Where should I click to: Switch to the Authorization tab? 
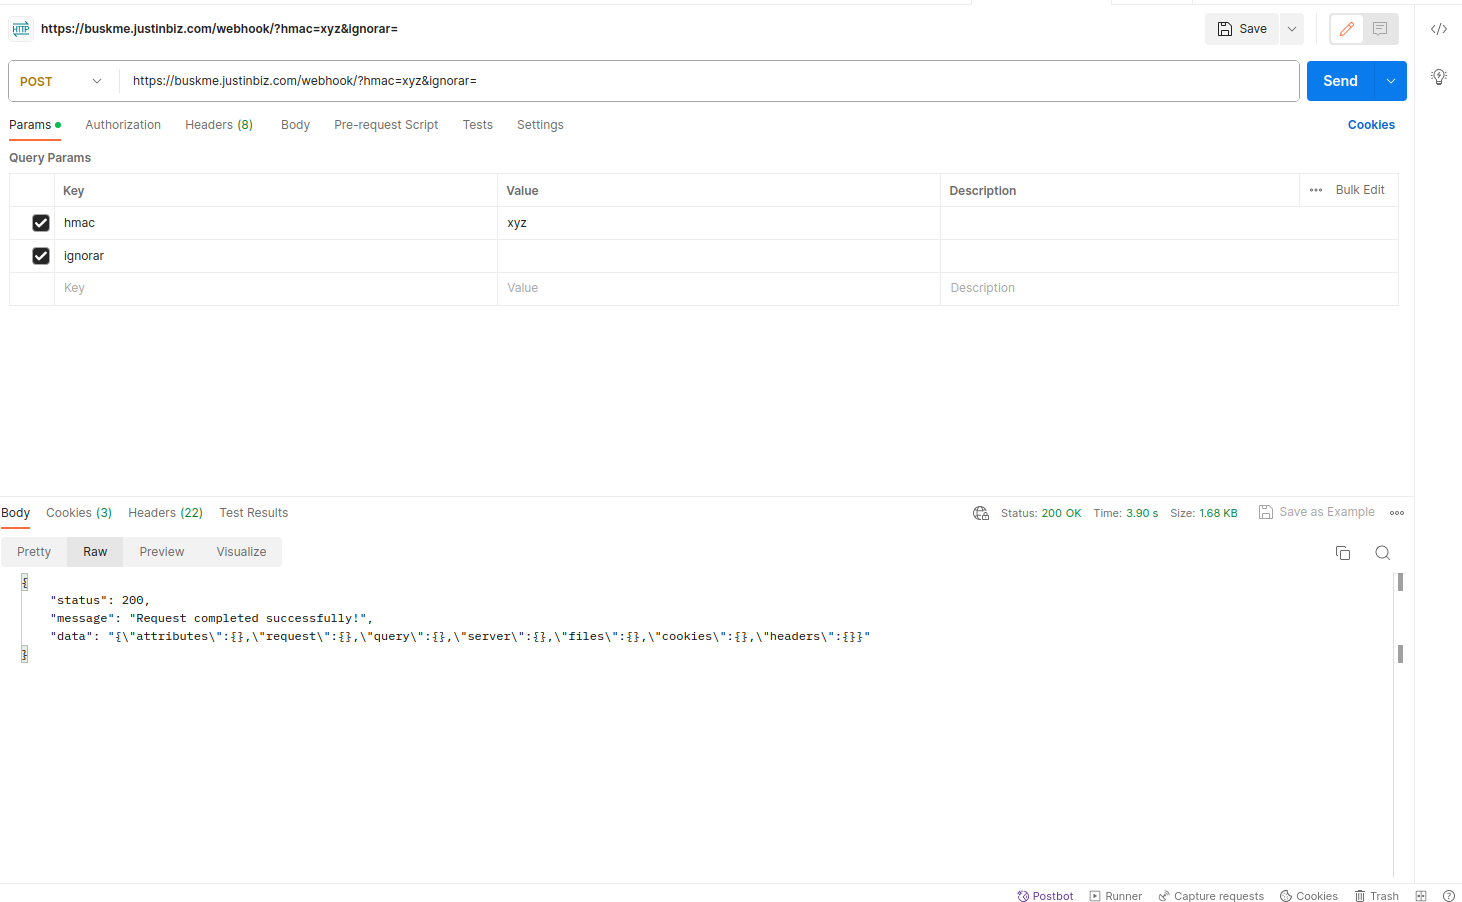coord(123,125)
